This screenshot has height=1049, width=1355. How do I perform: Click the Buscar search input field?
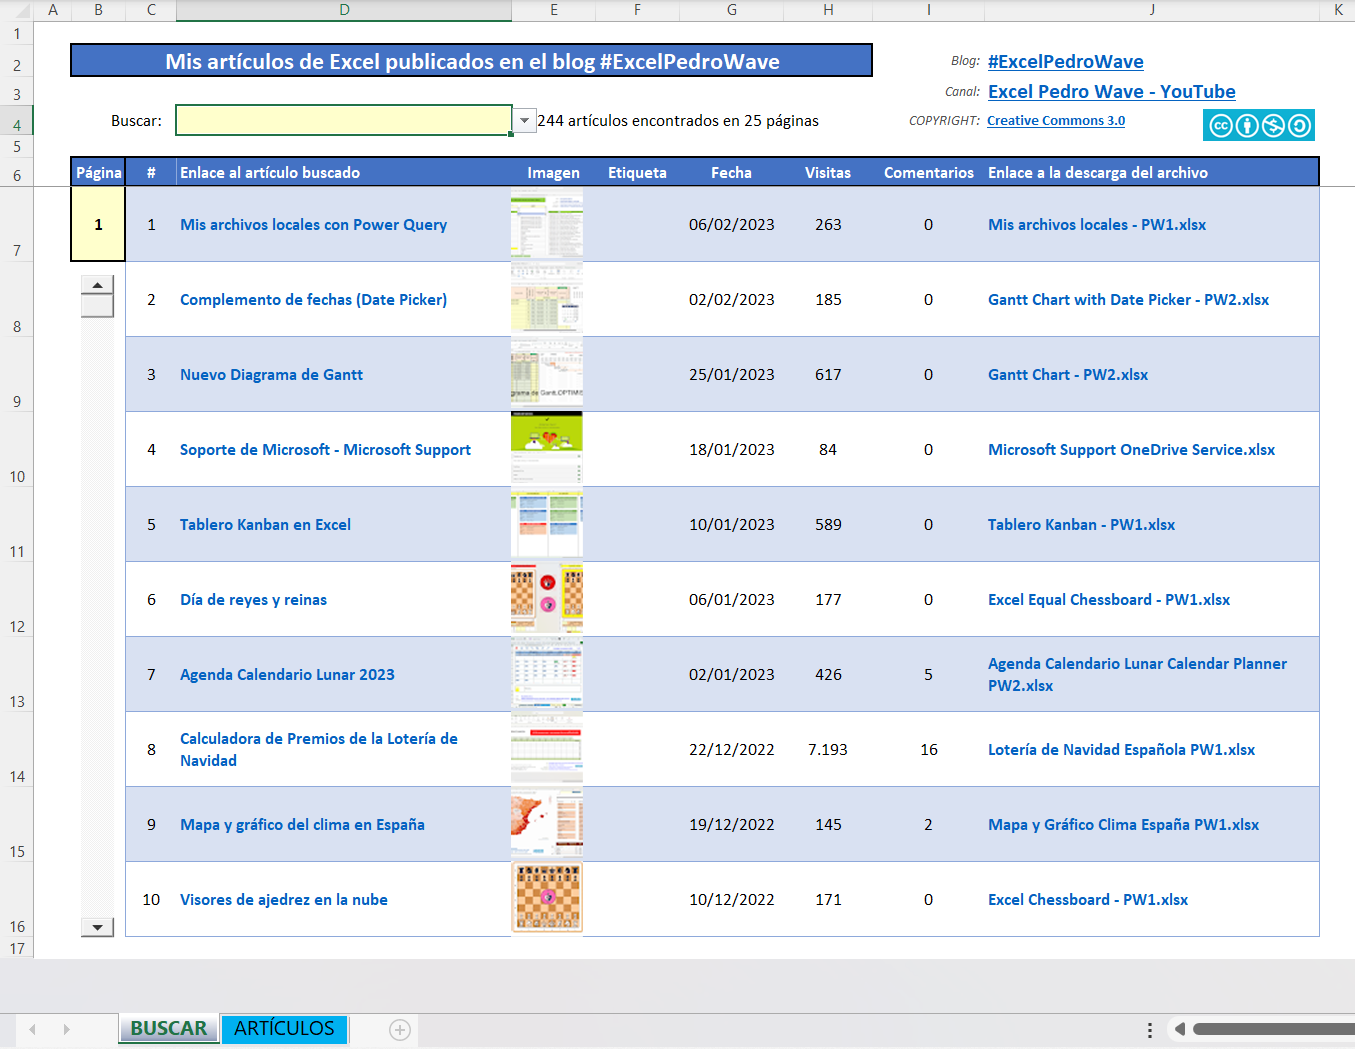coord(344,120)
